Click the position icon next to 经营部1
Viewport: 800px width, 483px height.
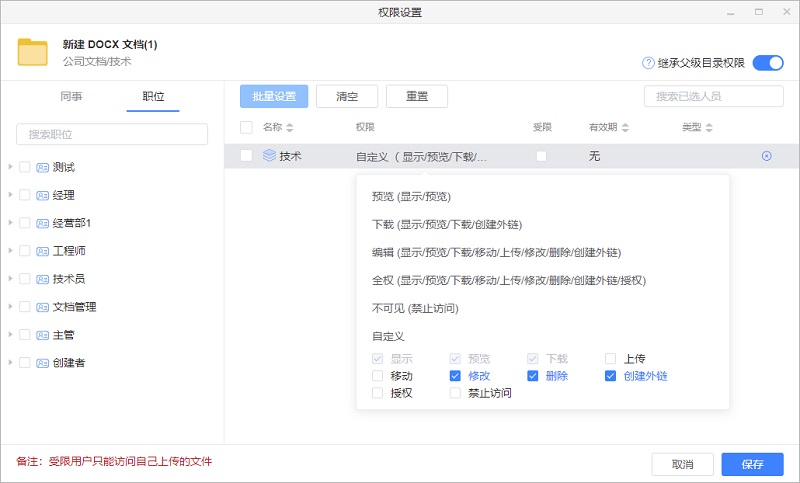pos(42,223)
